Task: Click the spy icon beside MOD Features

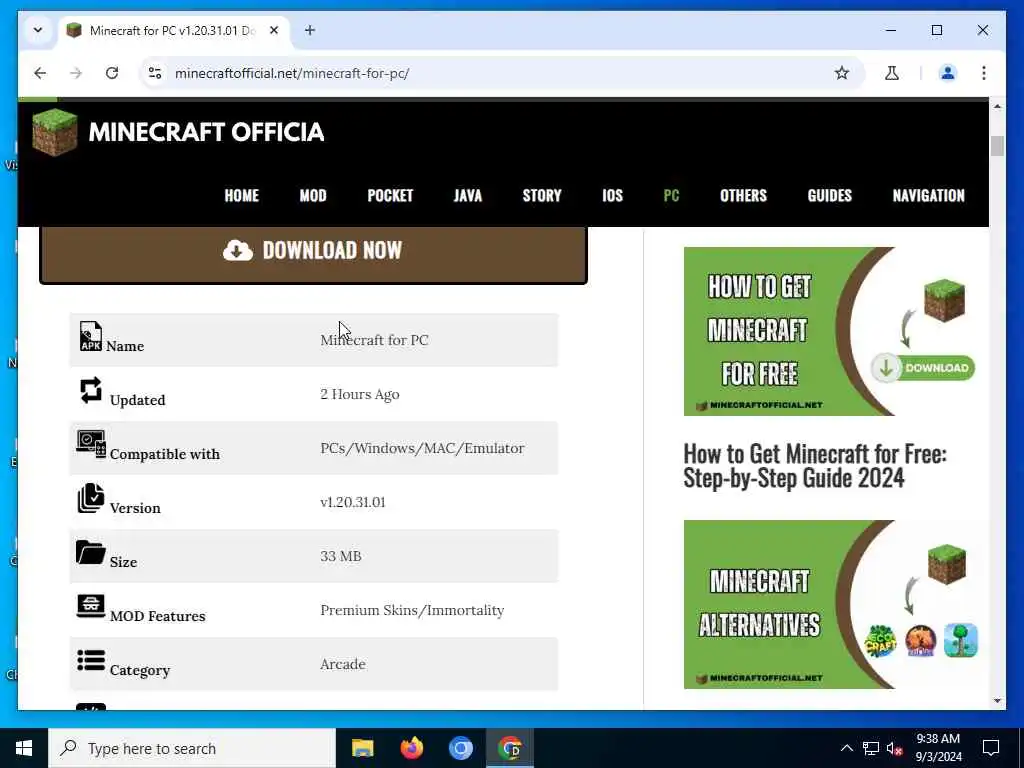Action: pyautogui.click(x=91, y=606)
